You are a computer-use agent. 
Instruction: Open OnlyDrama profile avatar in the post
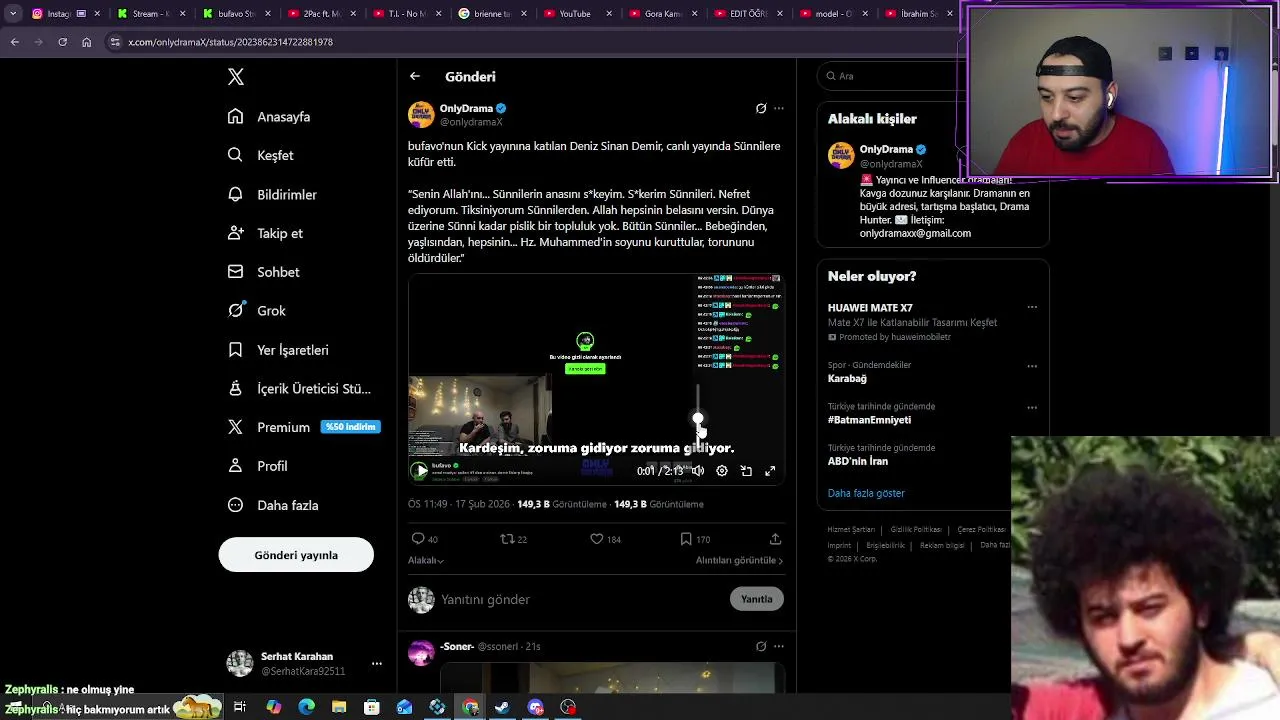click(x=421, y=114)
